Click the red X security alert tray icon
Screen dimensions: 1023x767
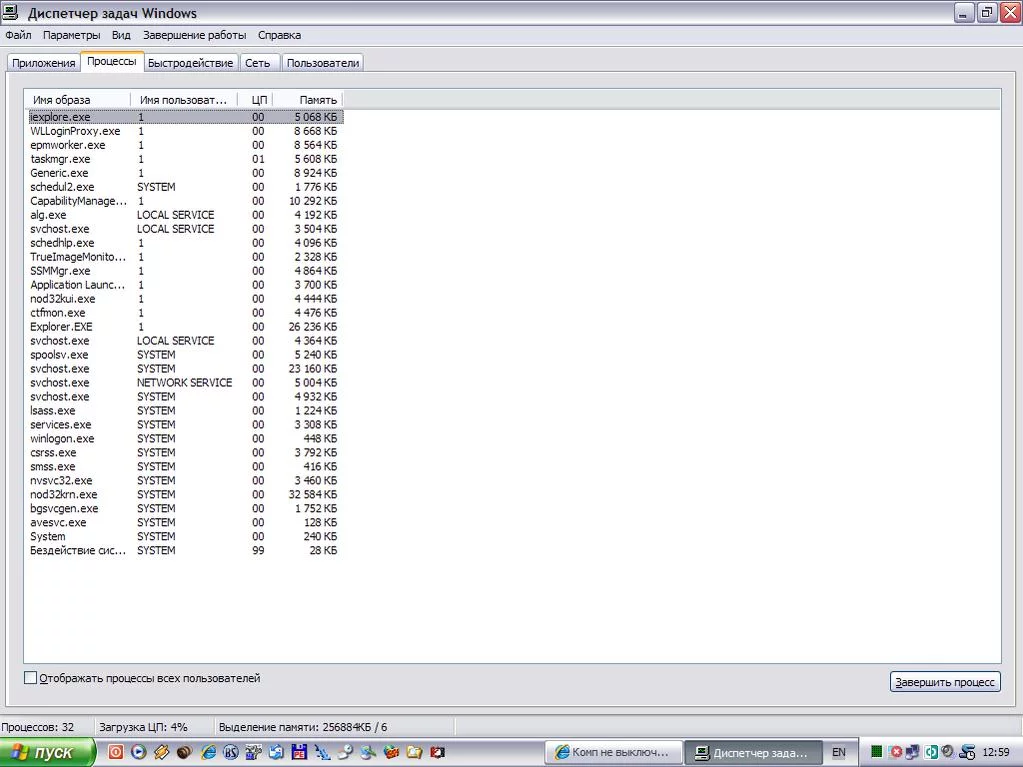coord(896,752)
